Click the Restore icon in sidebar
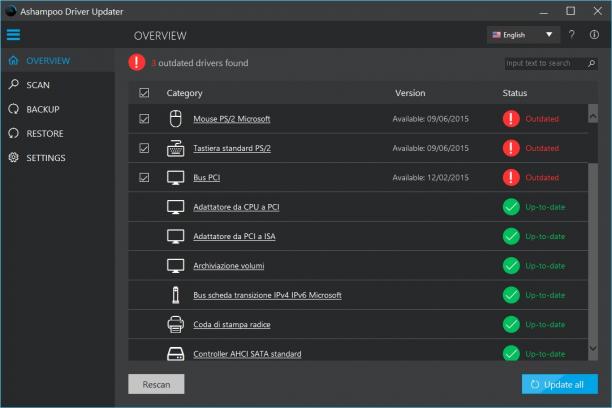This screenshot has height=408, width=612. [x=14, y=133]
